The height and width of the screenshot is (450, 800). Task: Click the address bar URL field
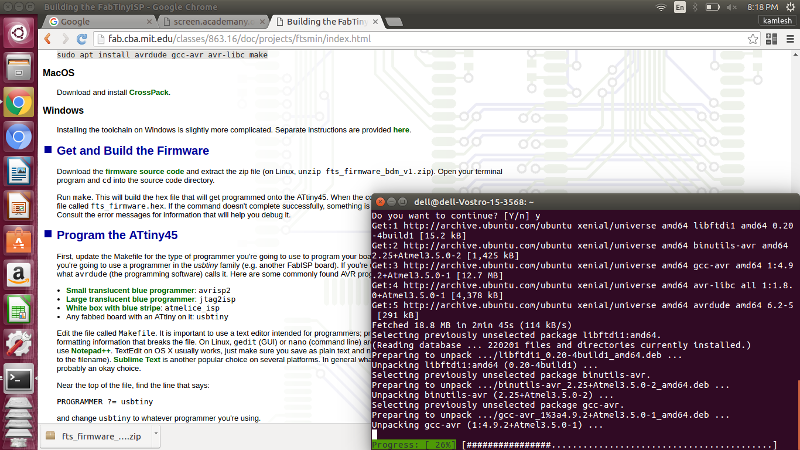tap(421, 39)
